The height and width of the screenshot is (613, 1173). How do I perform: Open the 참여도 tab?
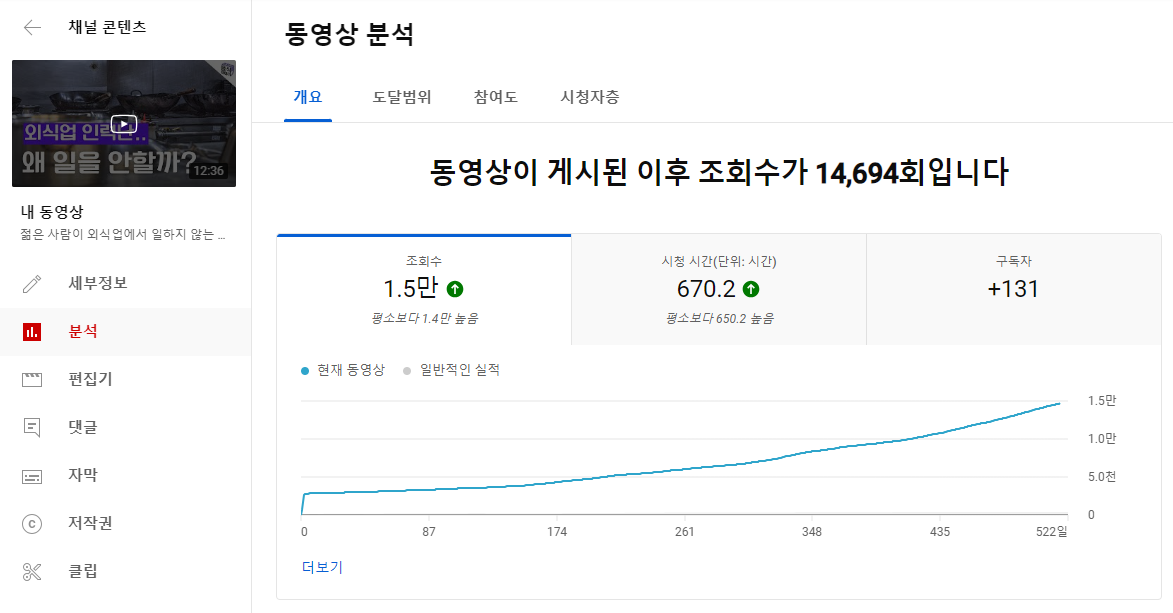pyautogui.click(x=494, y=97)
